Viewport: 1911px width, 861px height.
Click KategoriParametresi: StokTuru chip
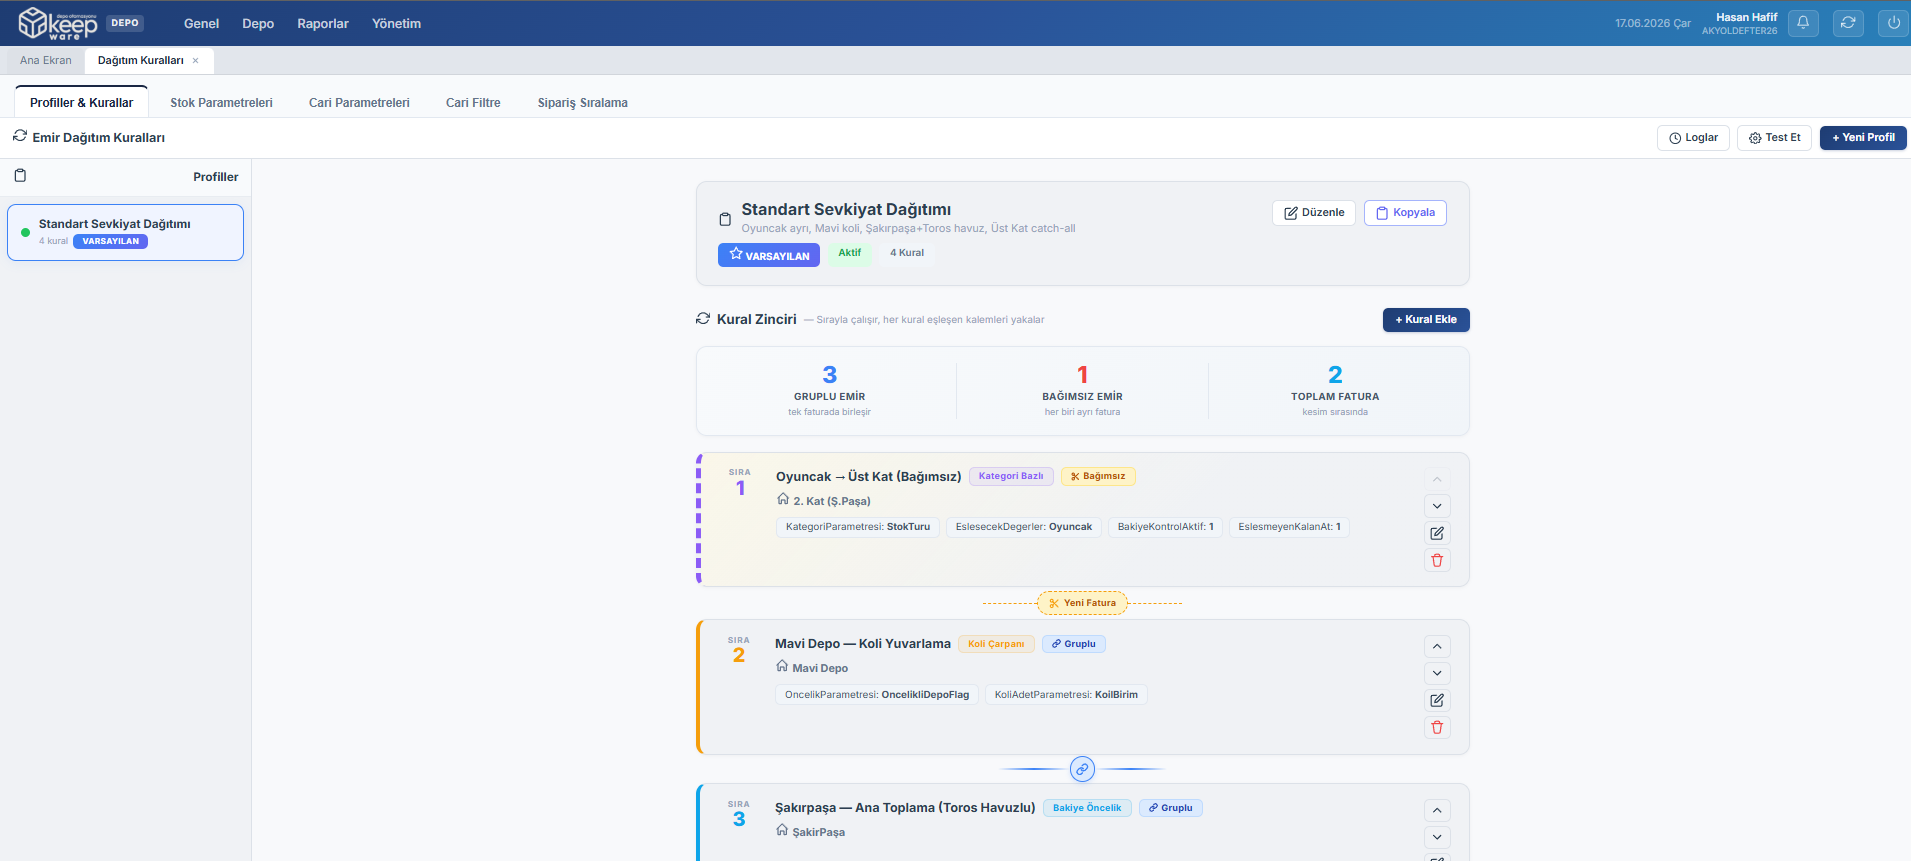click(x=858, y=527)
